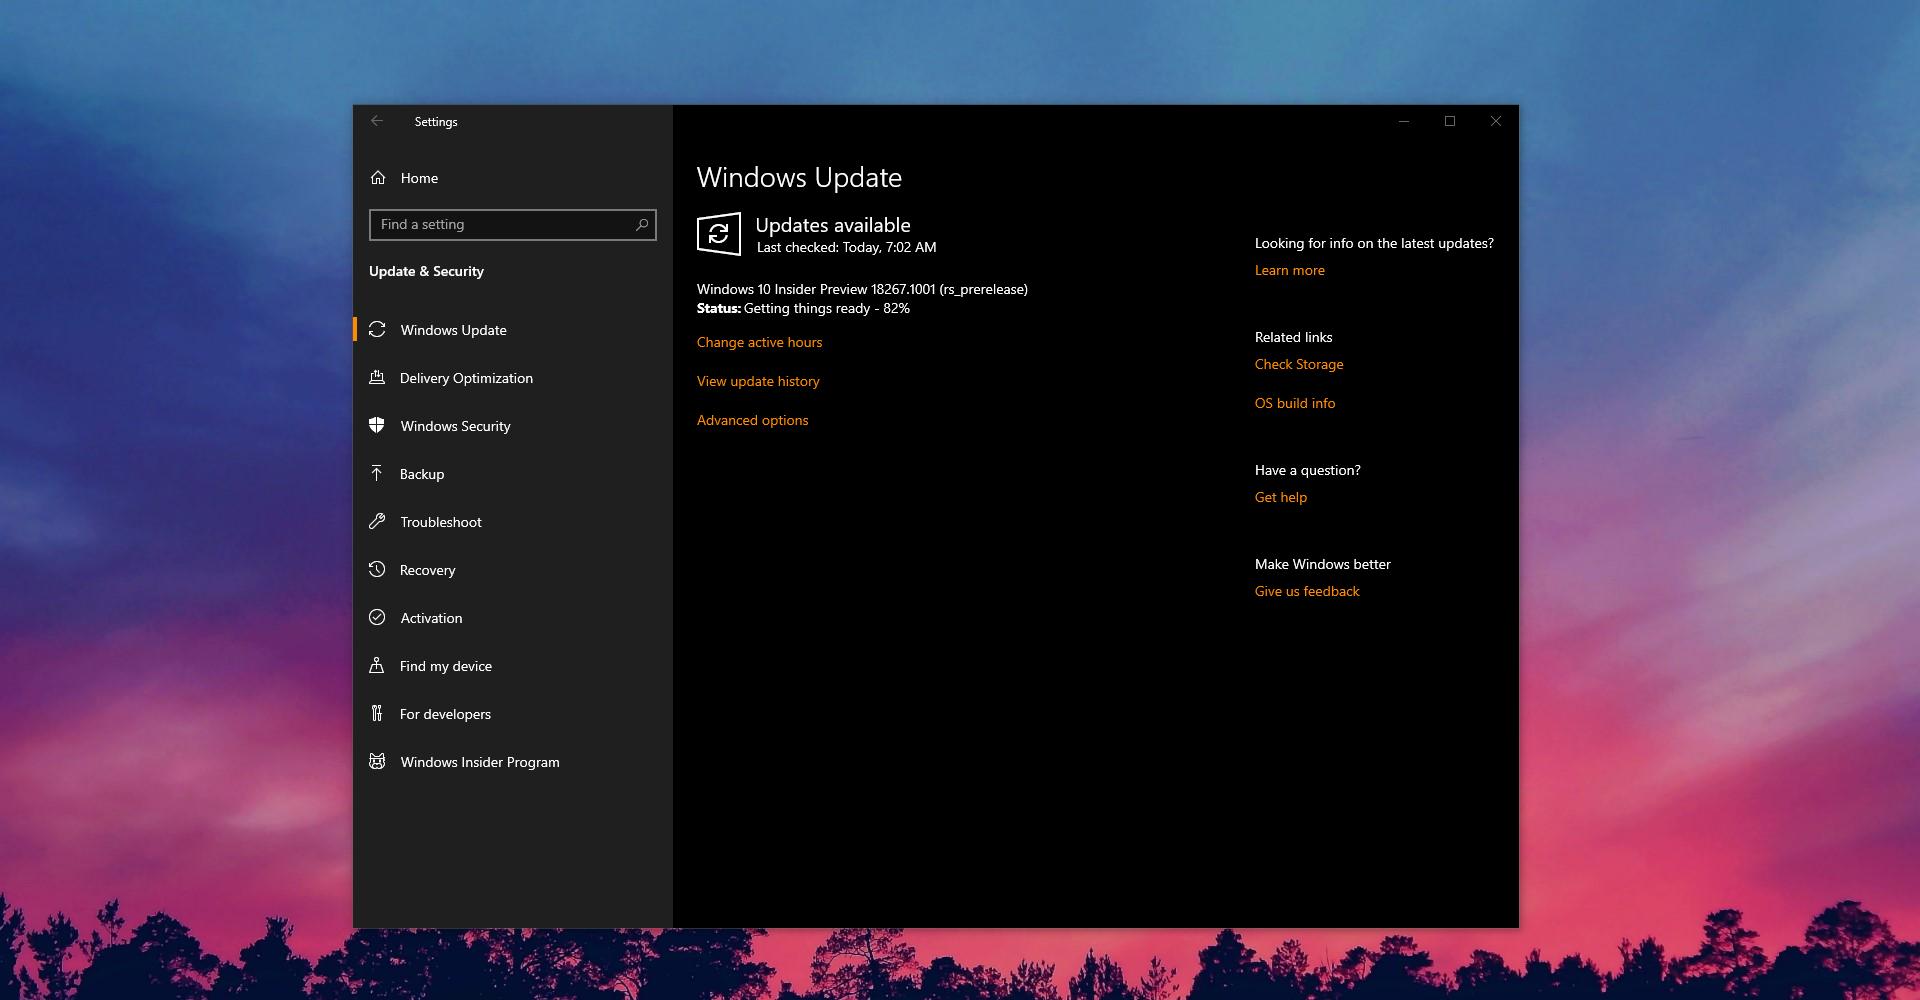Screen dimensions: 1920x1000
Task: Go to Windows Insider Program
Action: click(x=513, y=762)
